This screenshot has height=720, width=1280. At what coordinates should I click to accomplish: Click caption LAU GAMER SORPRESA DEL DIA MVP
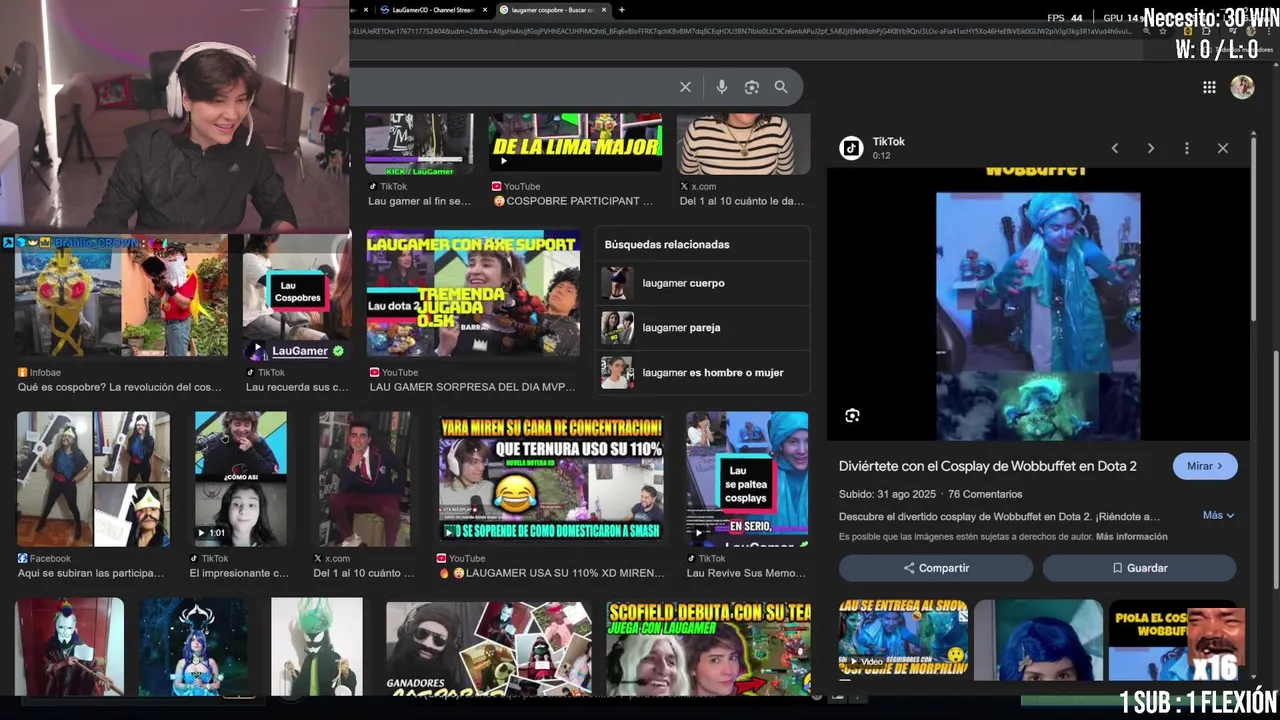(x=473, y=387)
